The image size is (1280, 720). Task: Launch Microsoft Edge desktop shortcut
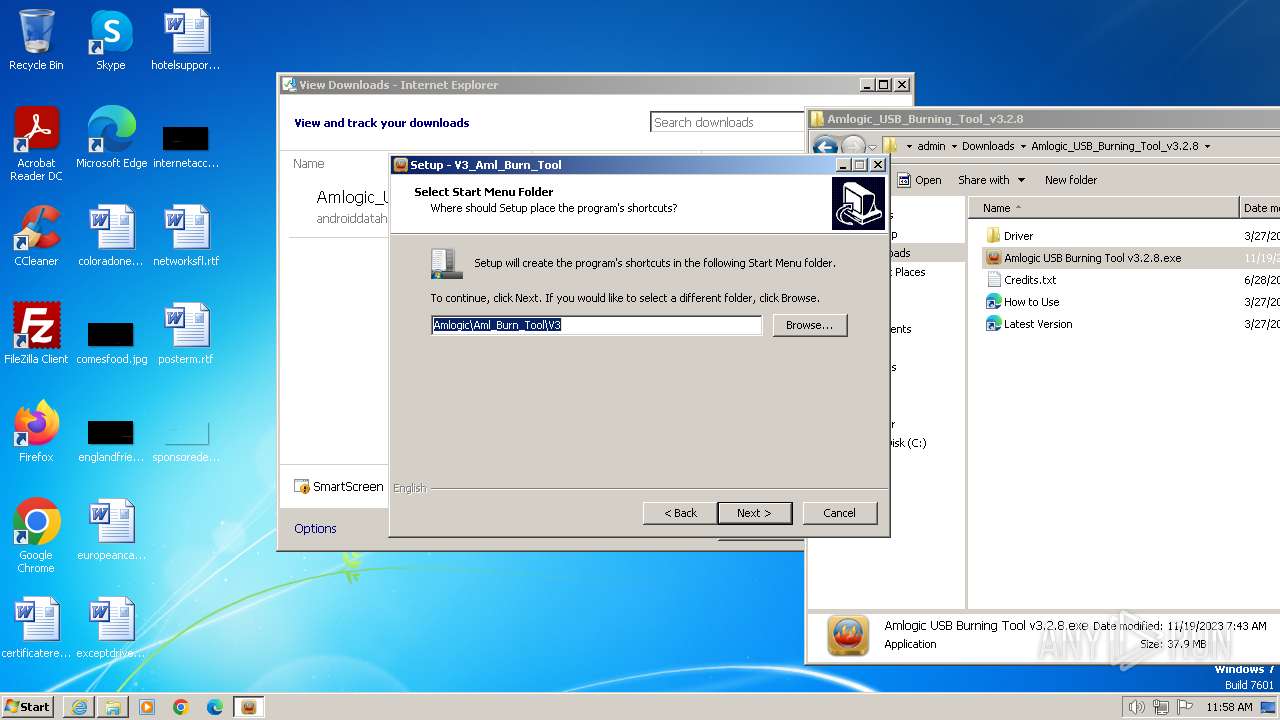pos(111,138)
